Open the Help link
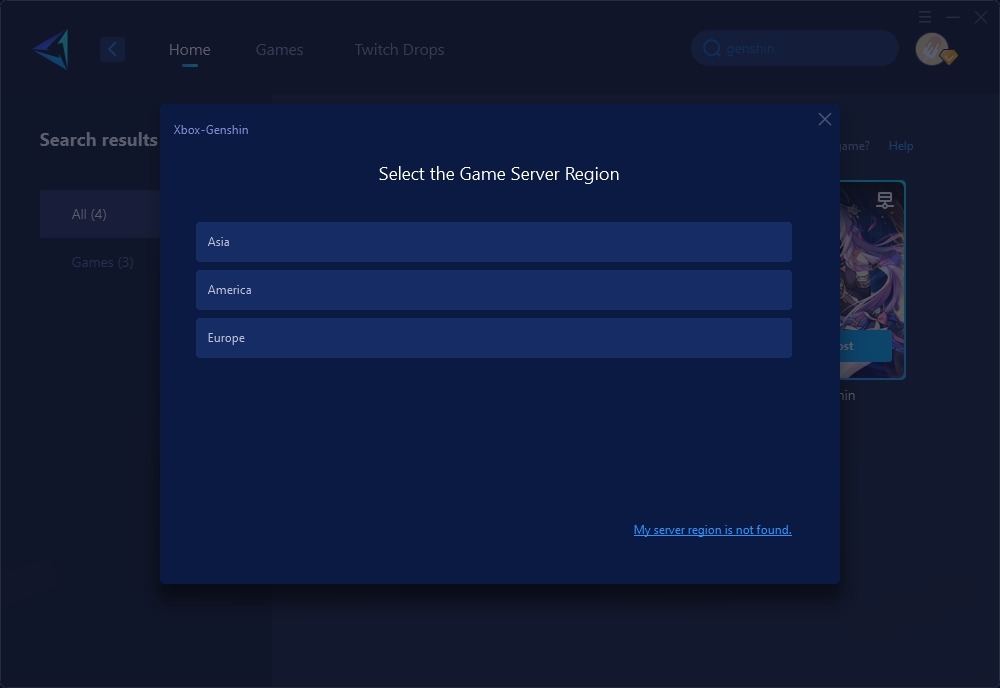 pyautogui.click(x=901, y=146)
